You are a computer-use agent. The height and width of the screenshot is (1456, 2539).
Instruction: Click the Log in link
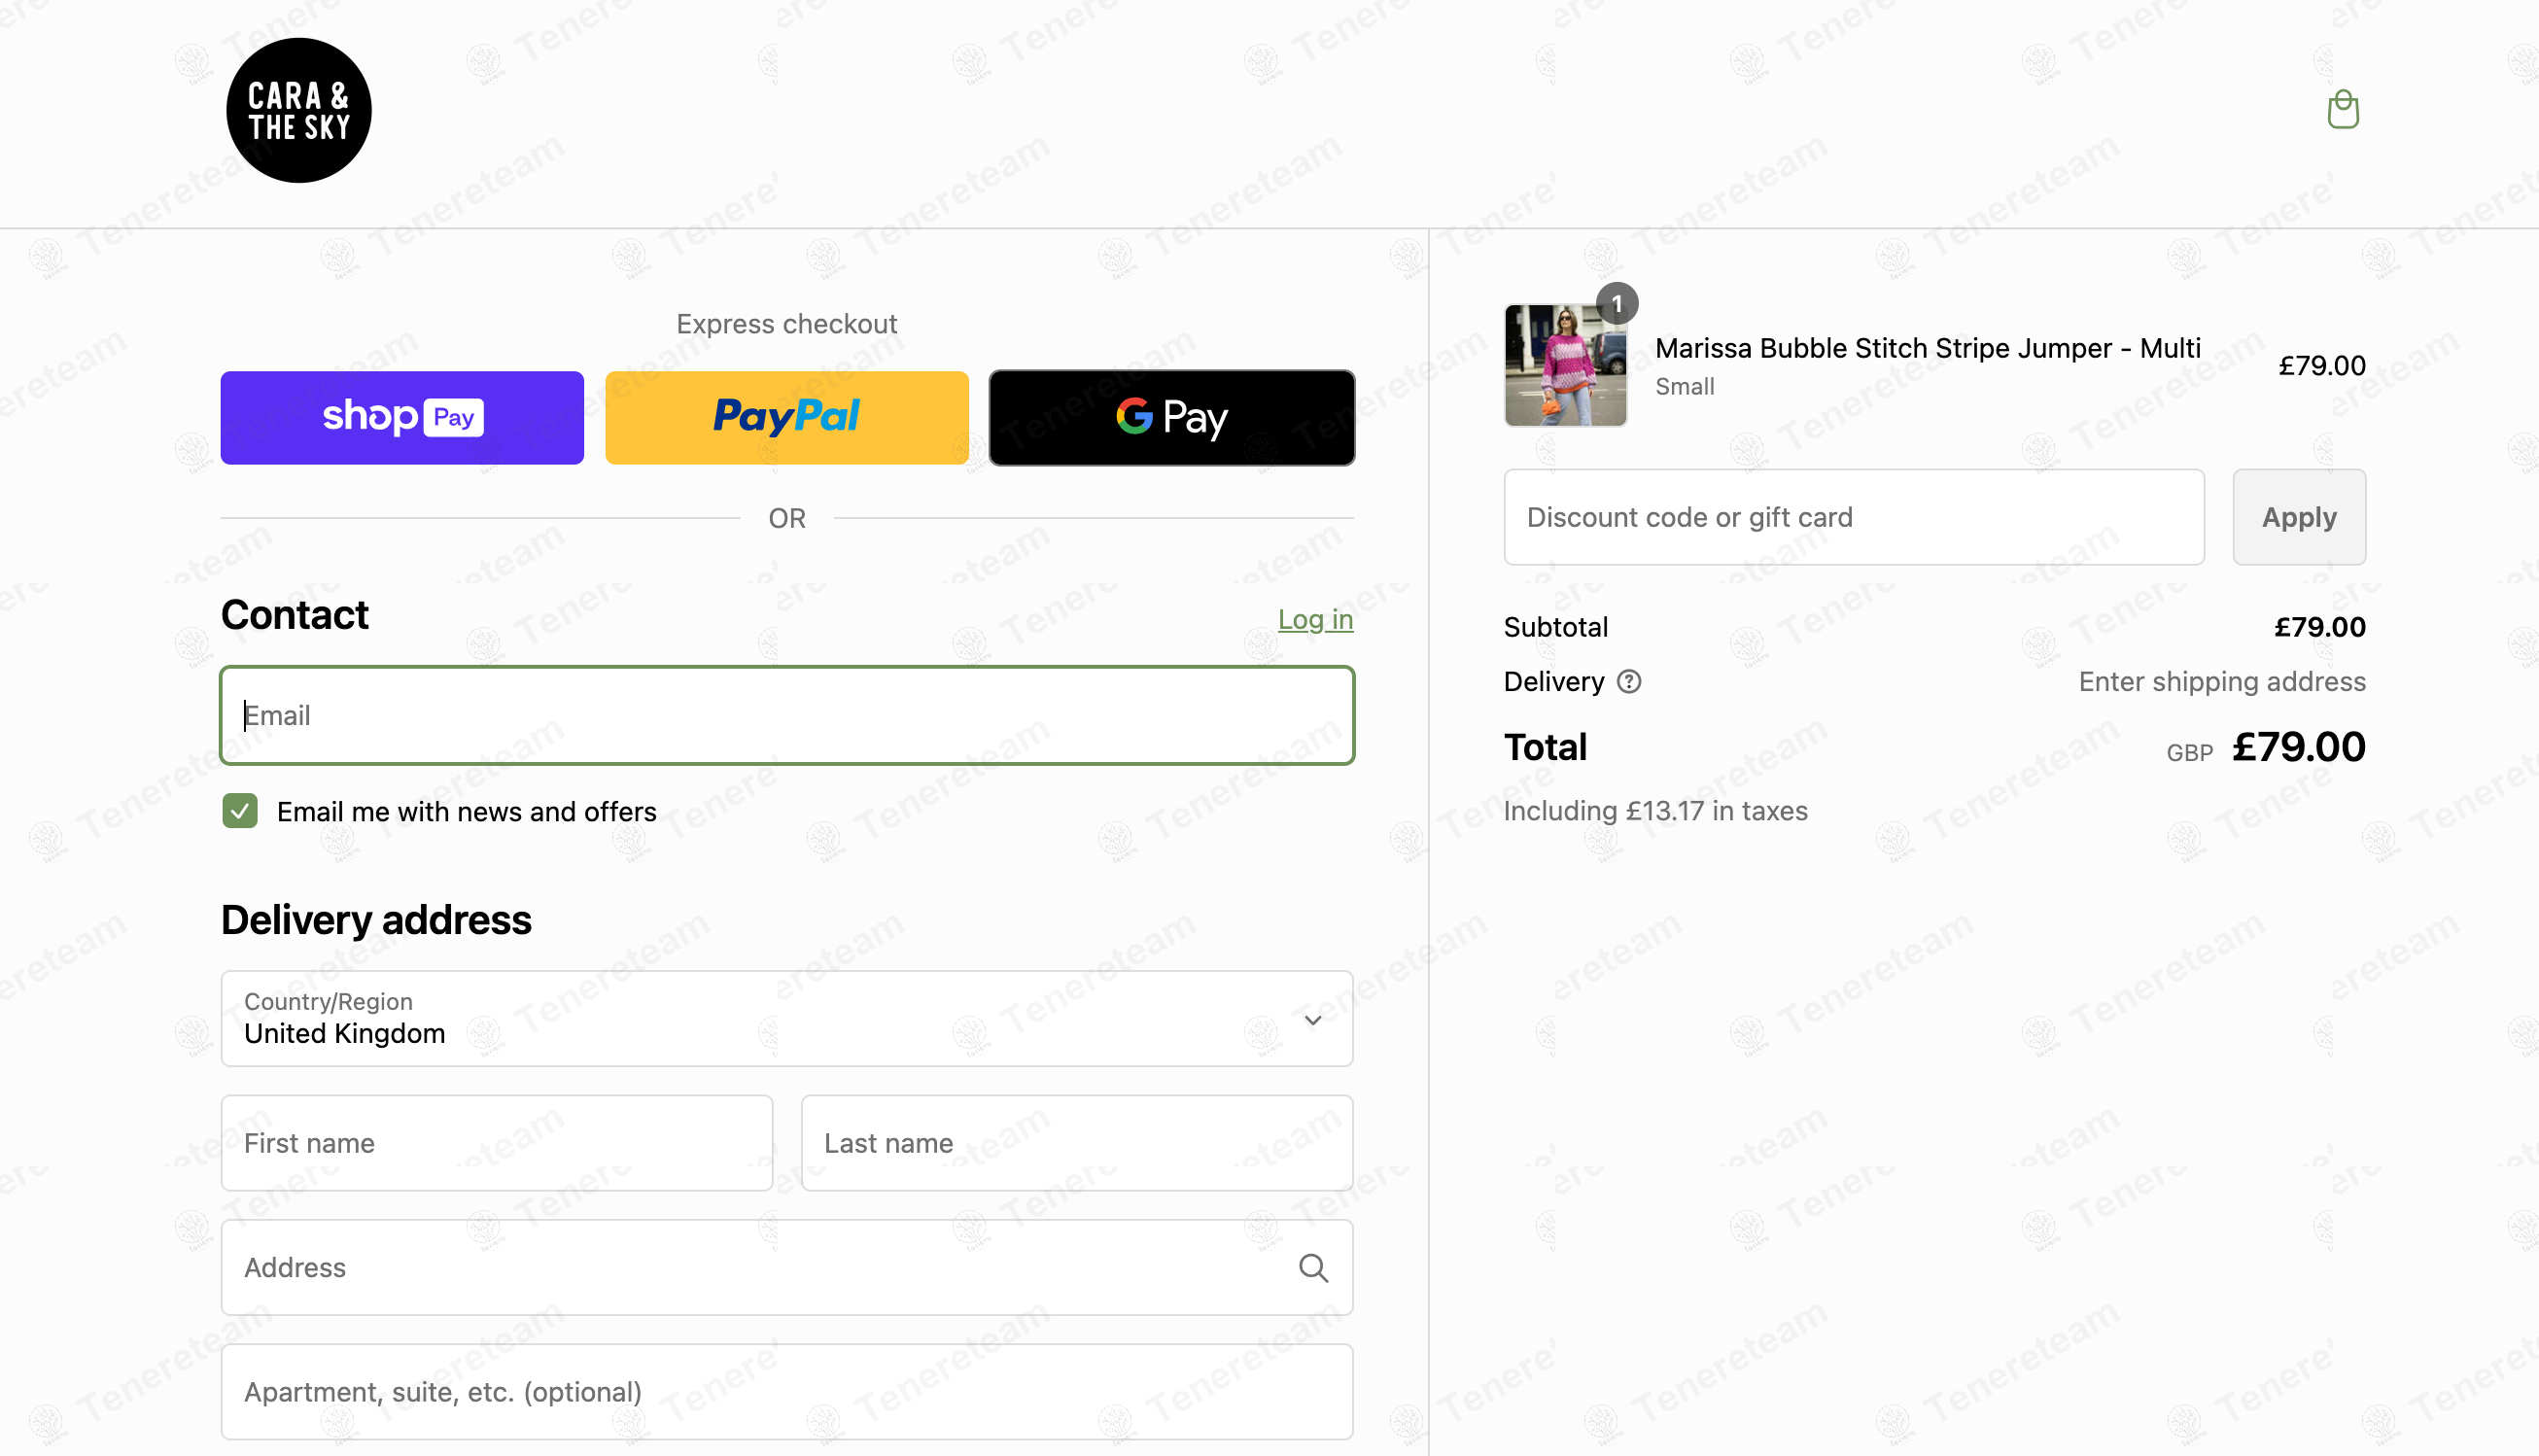point(1315,620)
